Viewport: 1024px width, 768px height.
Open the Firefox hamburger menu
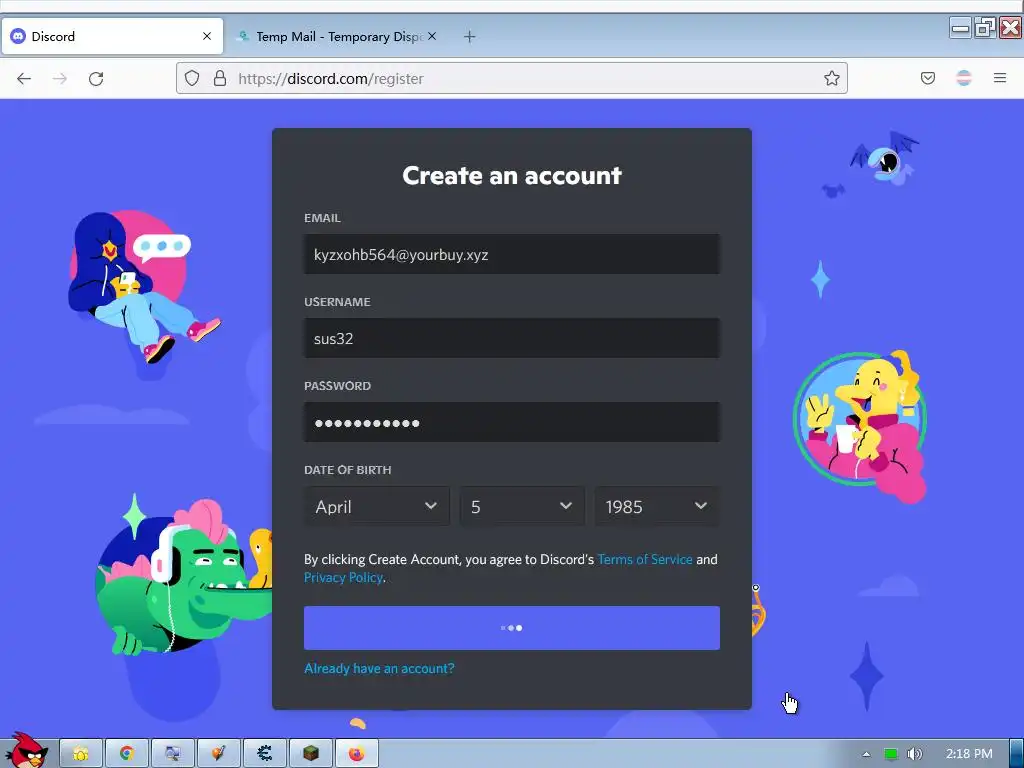click(x=1000, y=78)
